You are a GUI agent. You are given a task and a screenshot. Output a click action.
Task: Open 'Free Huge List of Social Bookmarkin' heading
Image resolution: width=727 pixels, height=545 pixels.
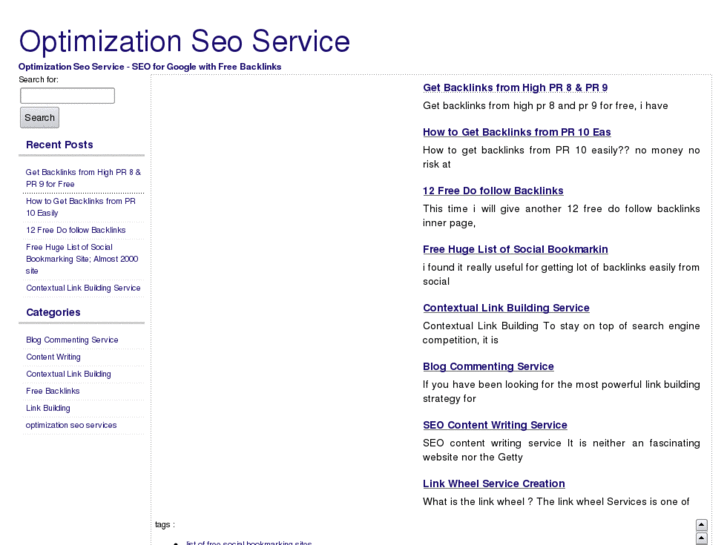click(515, 249)
